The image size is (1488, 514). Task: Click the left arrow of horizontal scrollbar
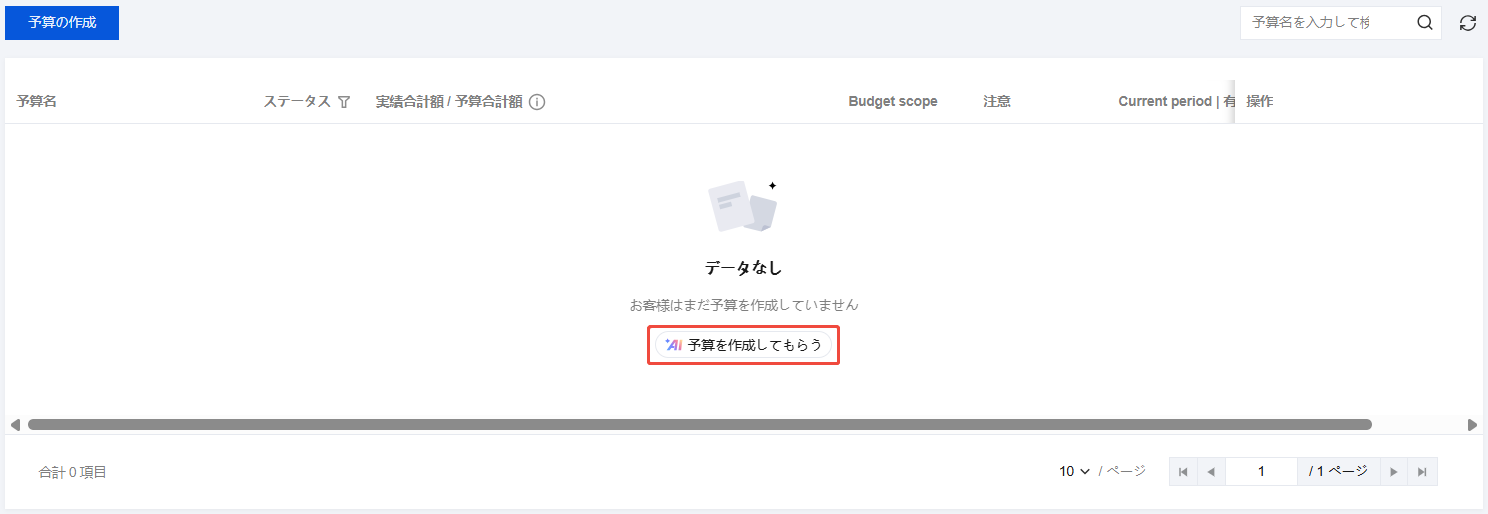coord(14,425)
